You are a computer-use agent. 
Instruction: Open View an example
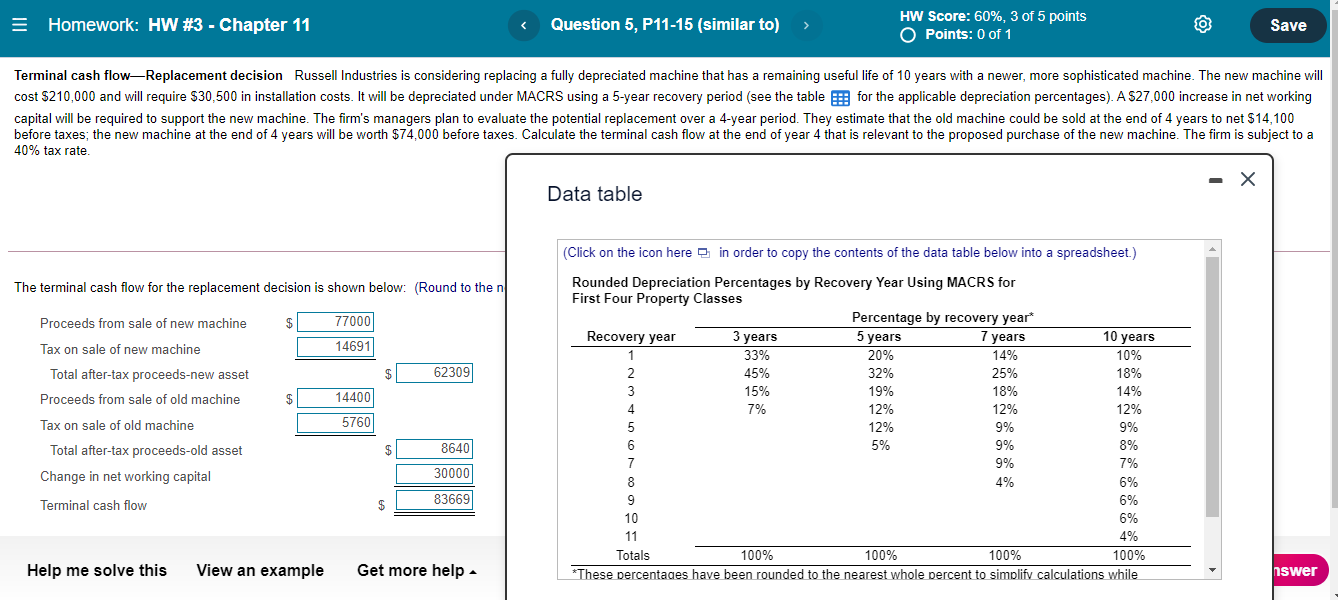pos(260,570)
